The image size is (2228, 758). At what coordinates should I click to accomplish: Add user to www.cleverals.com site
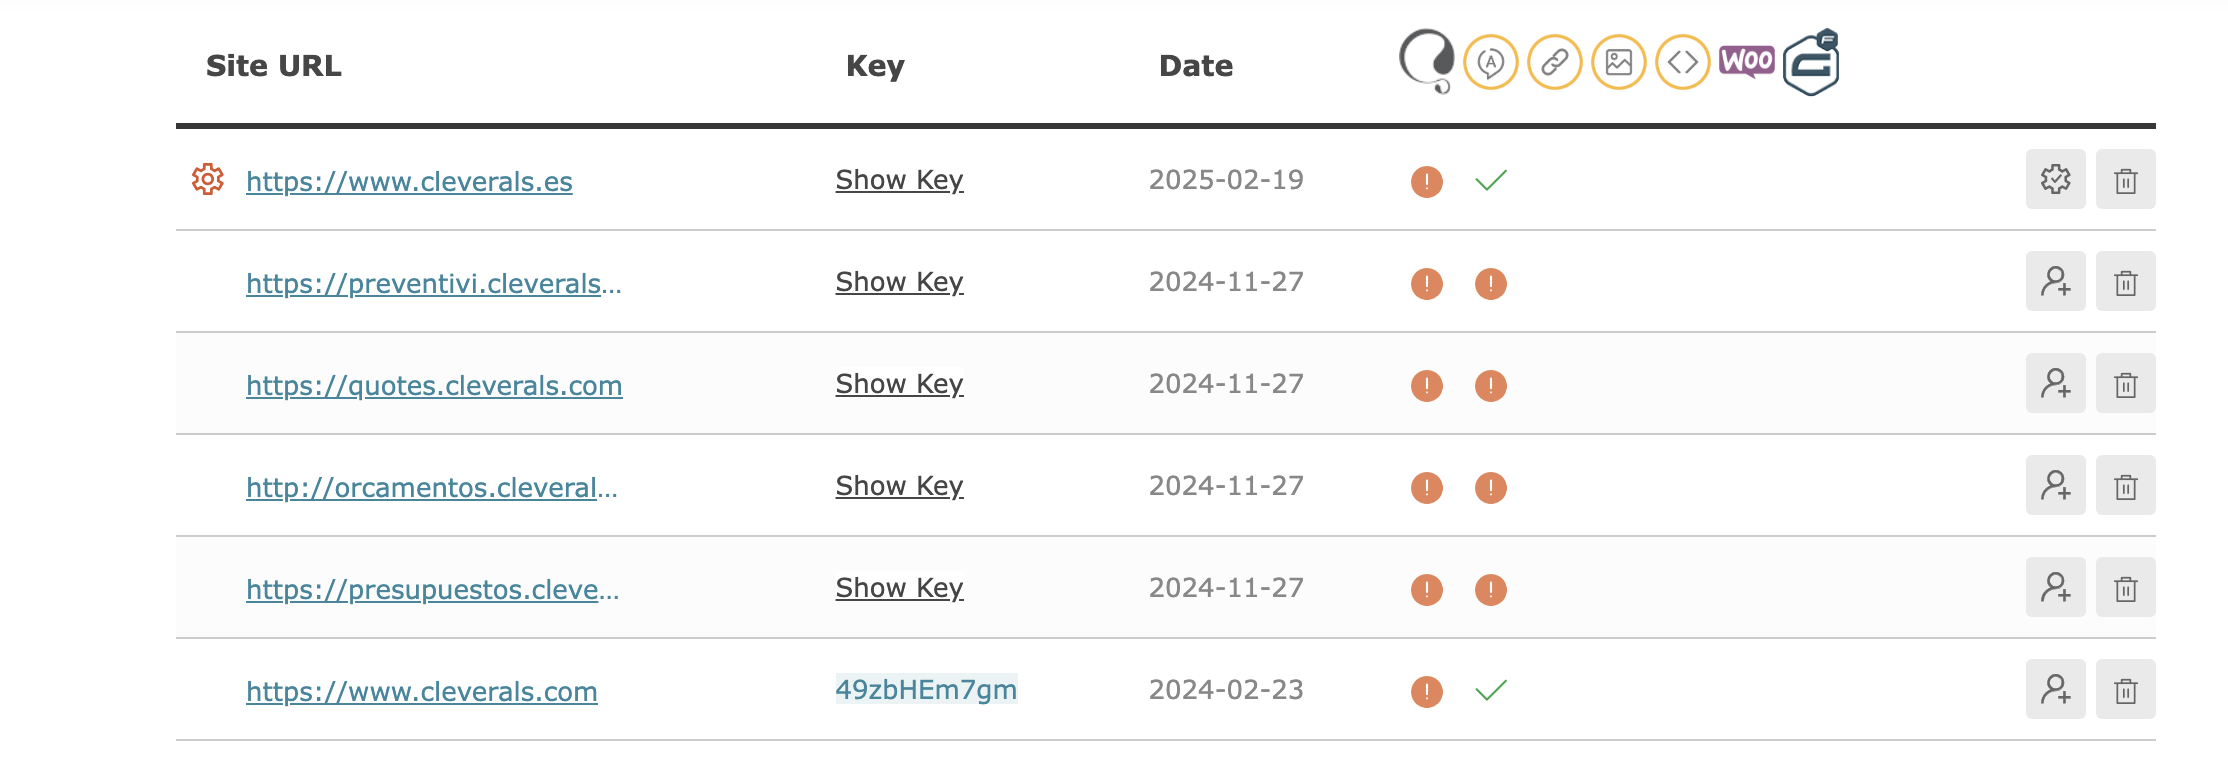2055,689
